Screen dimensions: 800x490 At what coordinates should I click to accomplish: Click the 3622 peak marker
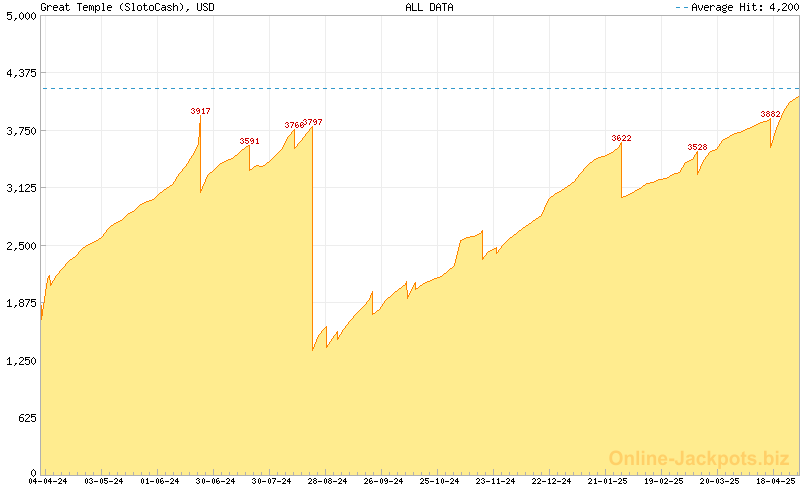pos(621,138)
